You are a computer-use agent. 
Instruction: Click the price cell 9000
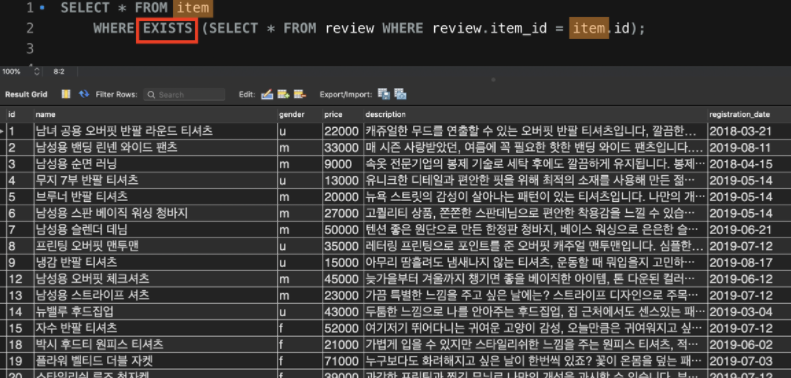pos(343,164)
